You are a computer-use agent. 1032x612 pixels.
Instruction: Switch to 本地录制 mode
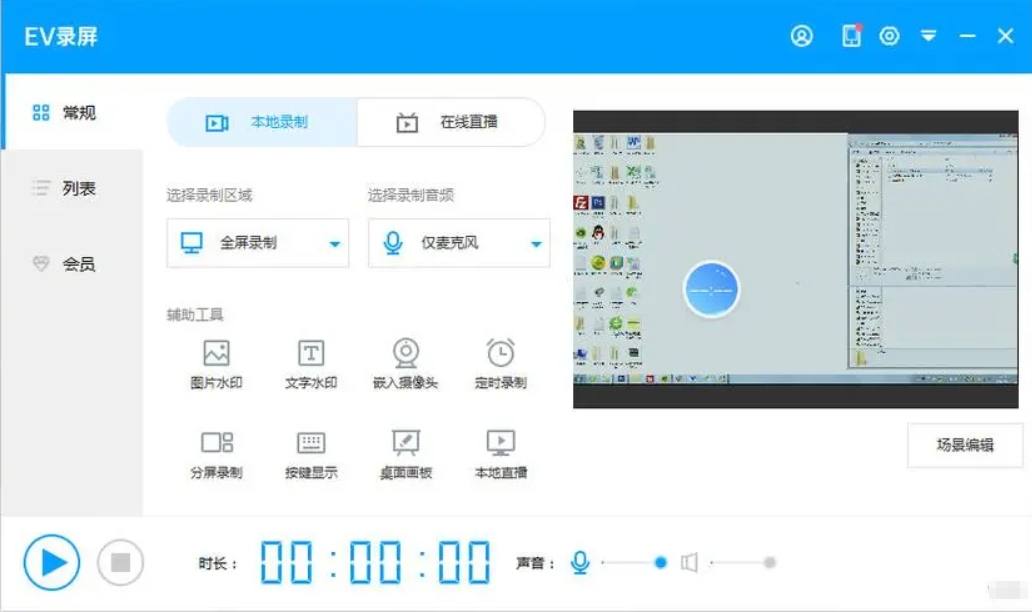[x=262, y=122]
